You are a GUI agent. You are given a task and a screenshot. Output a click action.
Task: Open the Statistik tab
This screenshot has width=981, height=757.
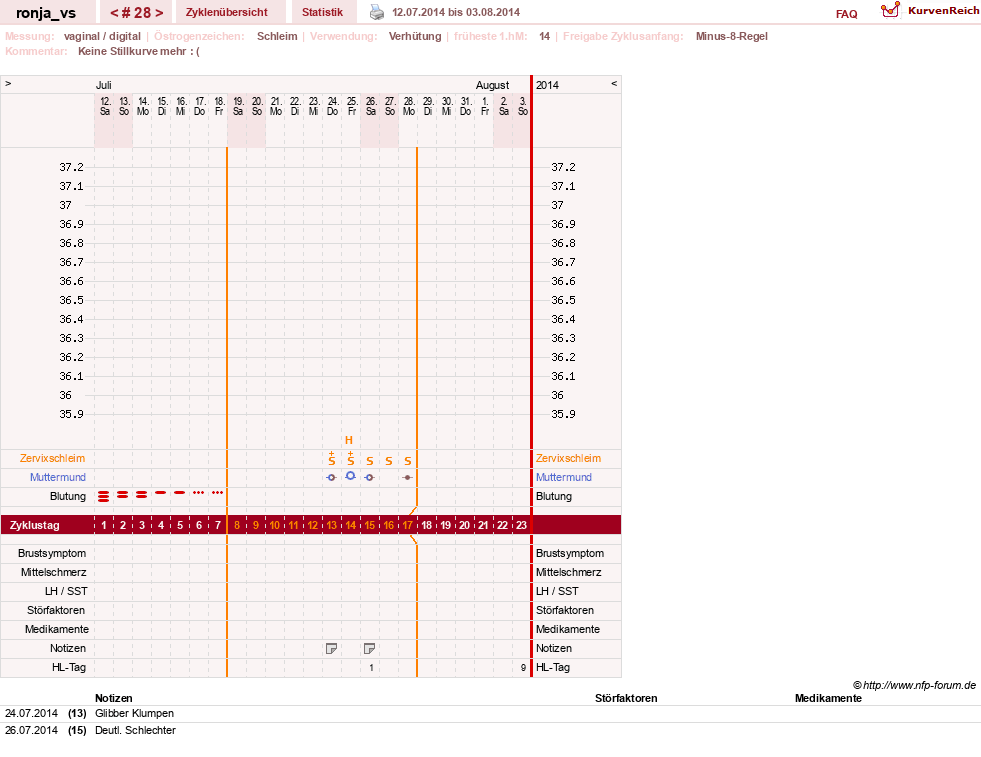322,12
